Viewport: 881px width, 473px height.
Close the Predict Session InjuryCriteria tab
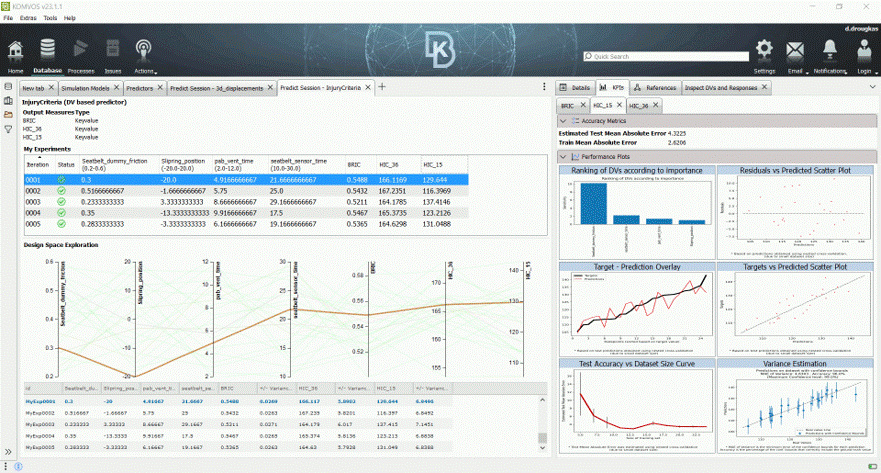click(368, 87)
